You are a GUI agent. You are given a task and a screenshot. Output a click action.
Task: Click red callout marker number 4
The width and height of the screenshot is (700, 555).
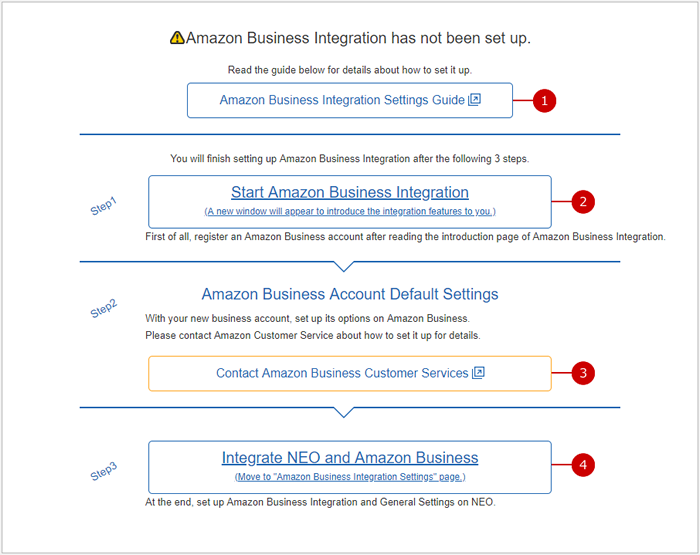click(x=583, y=465)
